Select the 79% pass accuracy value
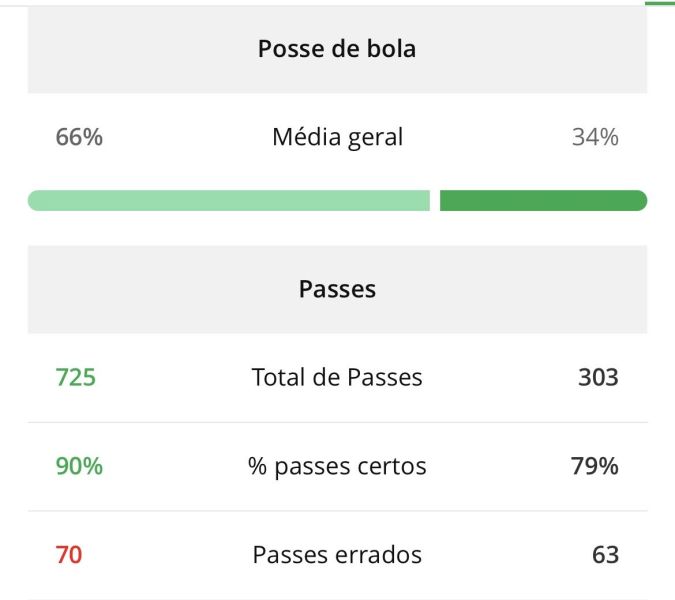Viewport: 675px width, 600px height. point(595,466)
